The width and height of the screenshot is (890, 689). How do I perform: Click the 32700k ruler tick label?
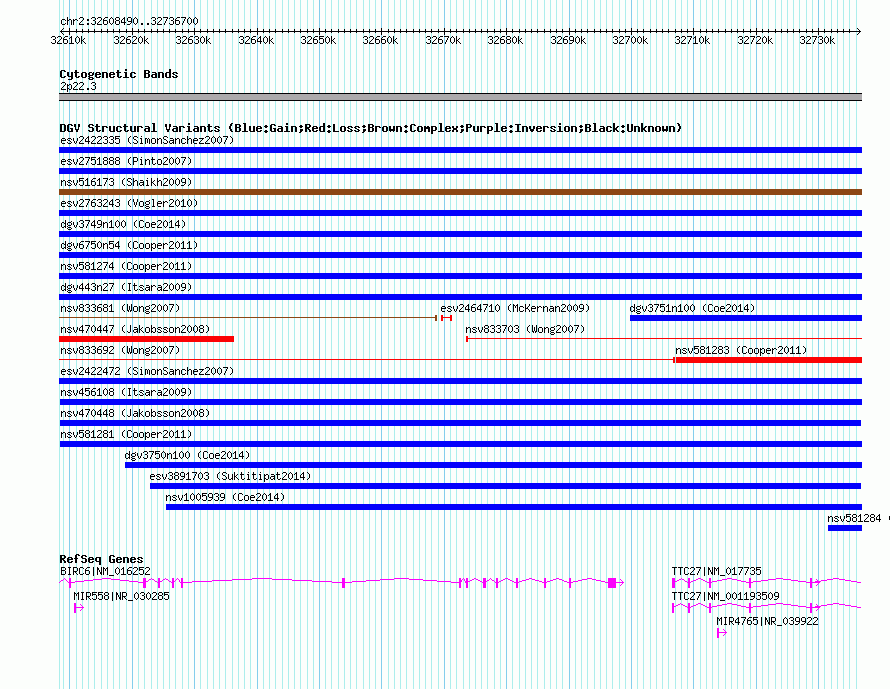pyautogui.click(x=630, y=40)
